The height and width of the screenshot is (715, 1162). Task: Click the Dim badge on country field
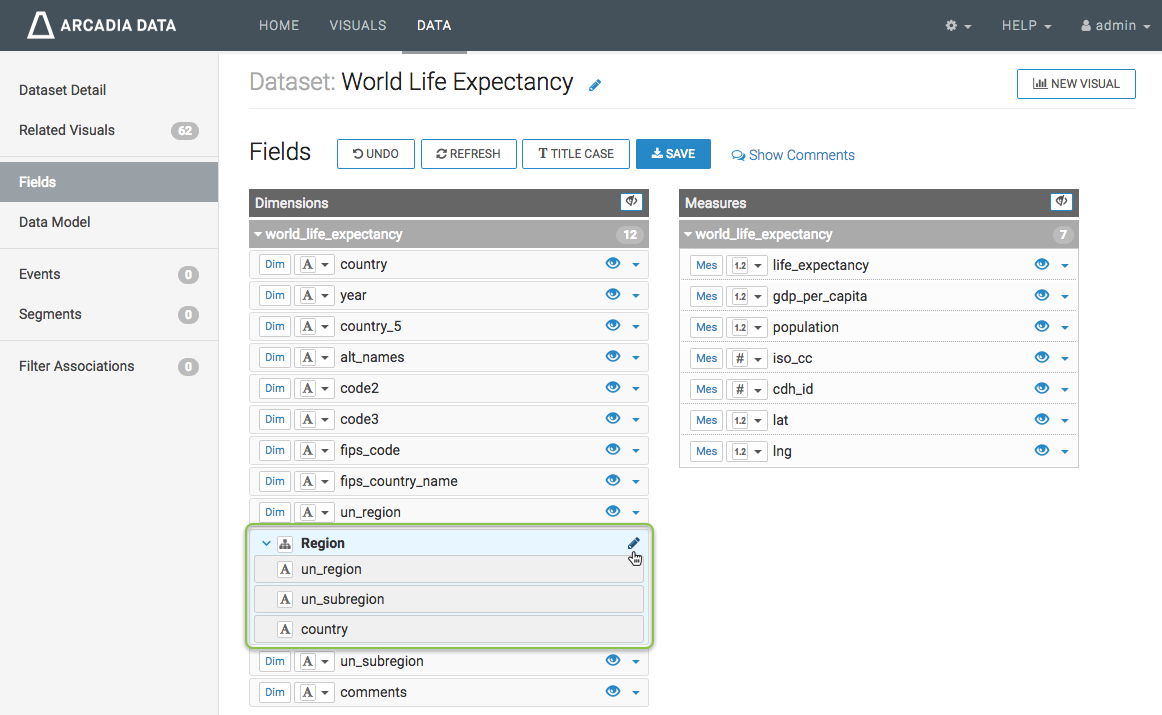click(274, 264)
